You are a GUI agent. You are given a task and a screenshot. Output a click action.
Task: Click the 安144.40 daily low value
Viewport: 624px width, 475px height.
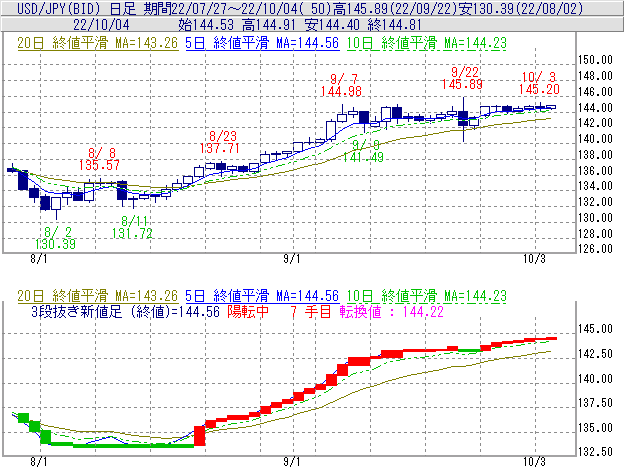[332, 25]
